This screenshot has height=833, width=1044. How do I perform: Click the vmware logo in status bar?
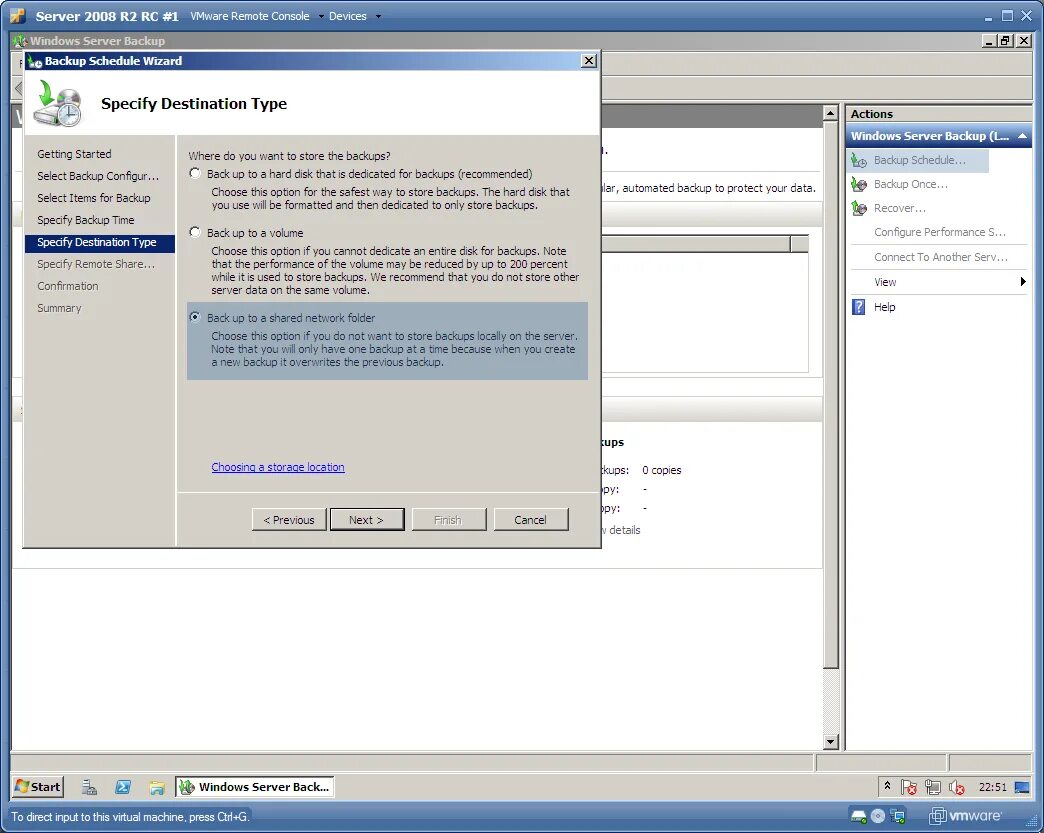(x=965, y=816)
